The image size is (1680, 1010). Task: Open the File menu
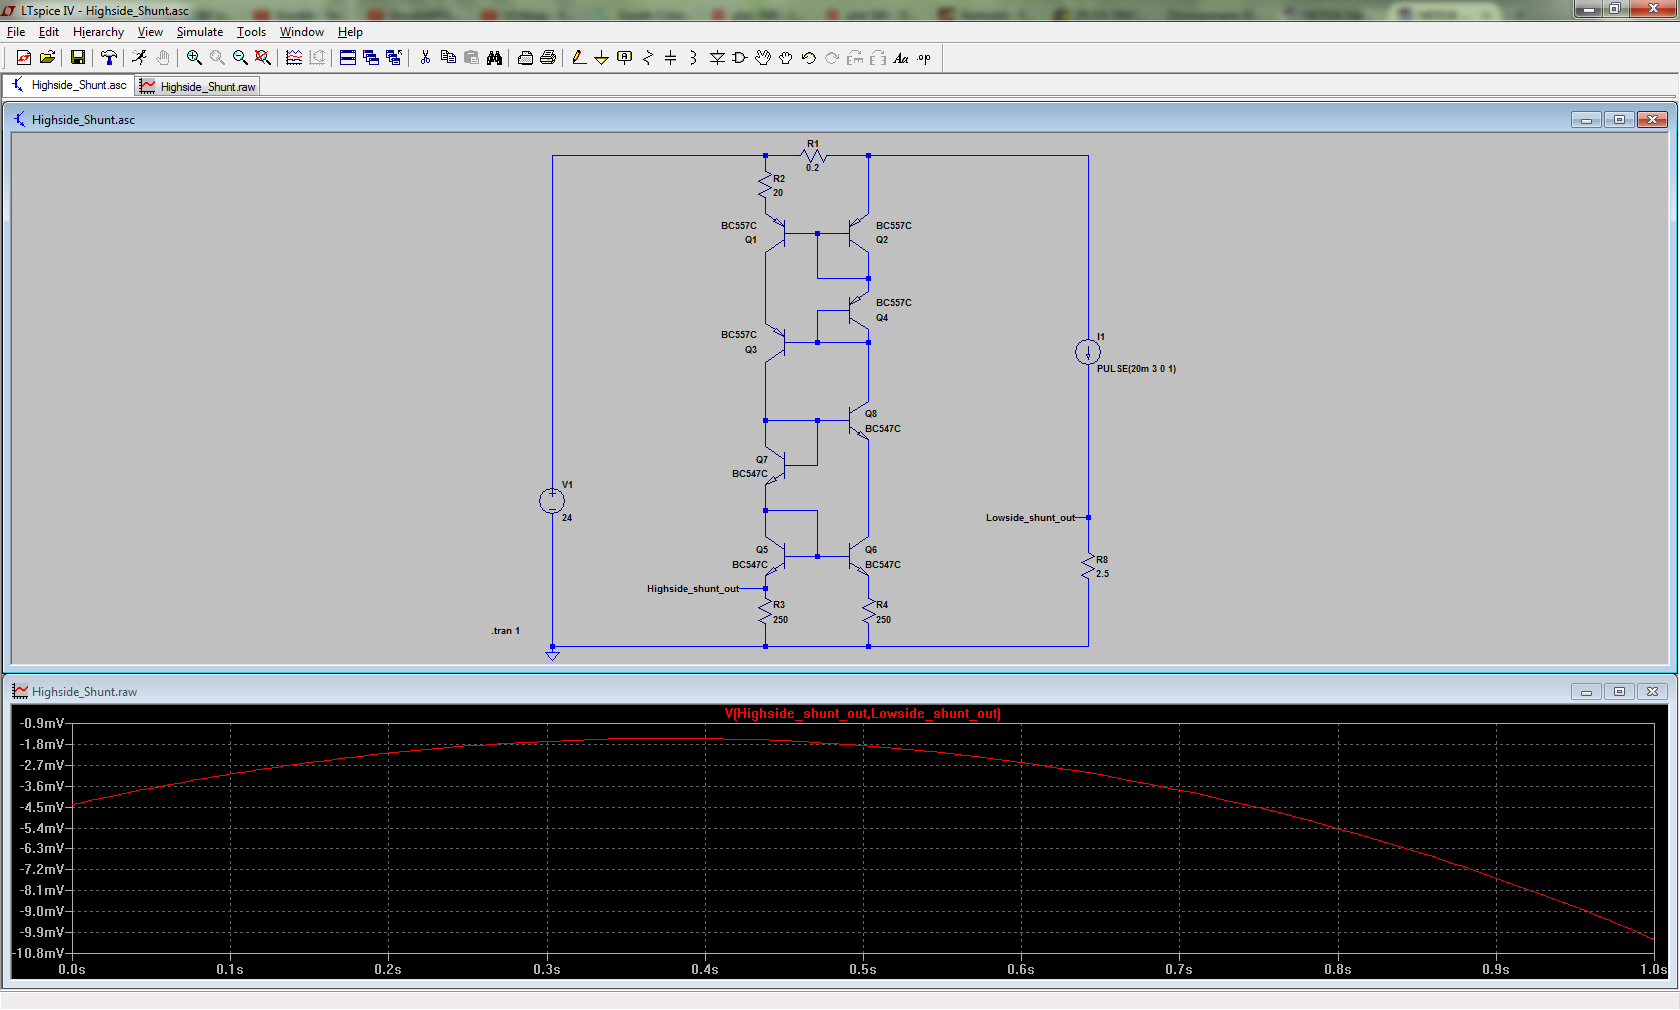click(16, 32)
